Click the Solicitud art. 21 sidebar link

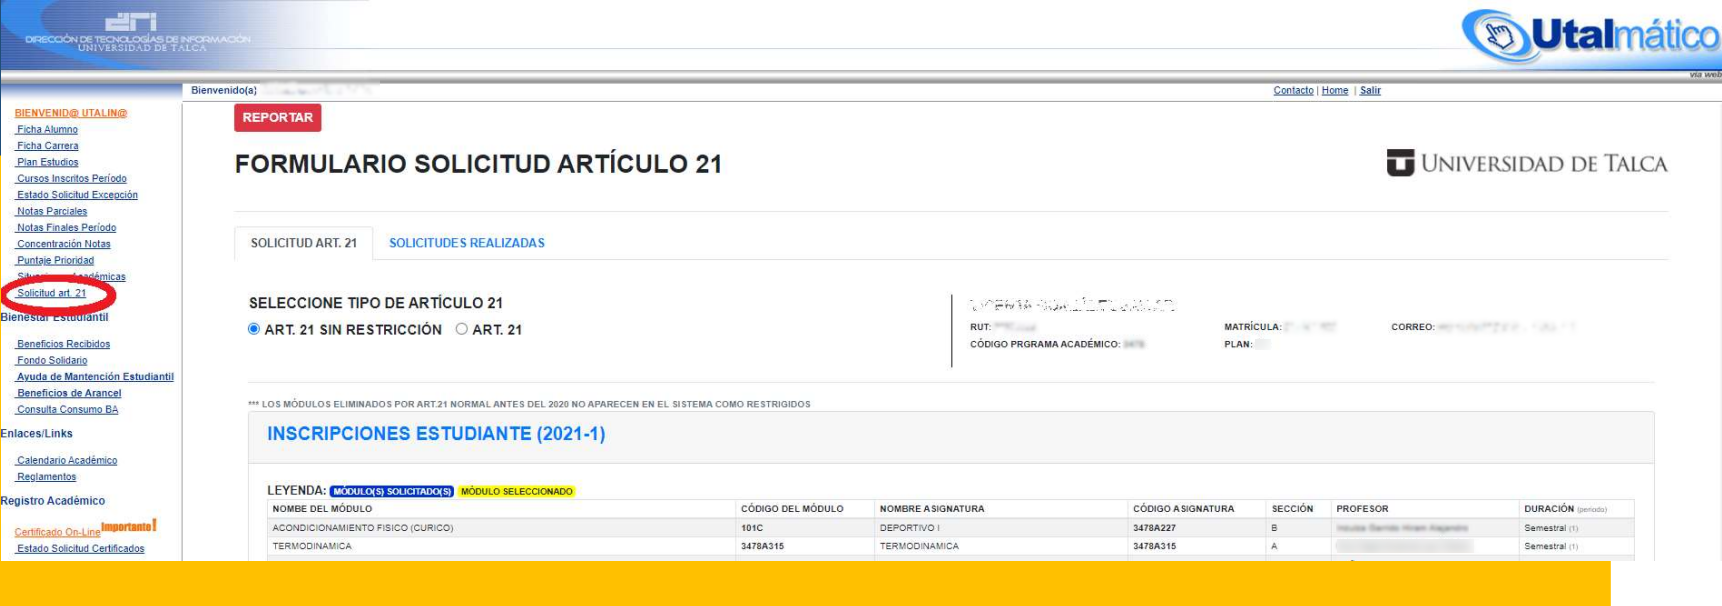point(52,293)
